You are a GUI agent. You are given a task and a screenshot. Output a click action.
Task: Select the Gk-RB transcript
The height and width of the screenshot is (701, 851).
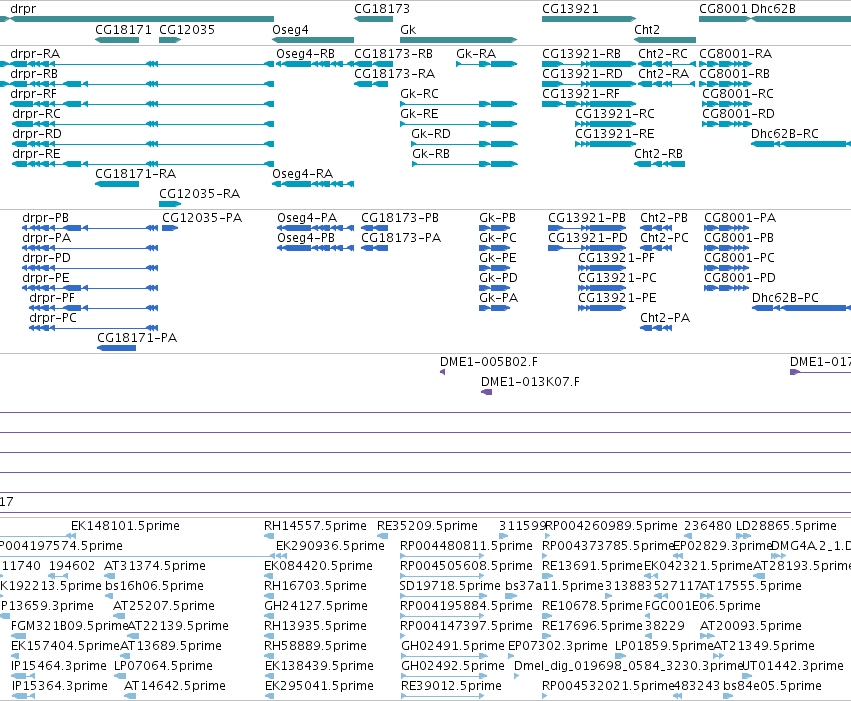click(x=431, y=155)
